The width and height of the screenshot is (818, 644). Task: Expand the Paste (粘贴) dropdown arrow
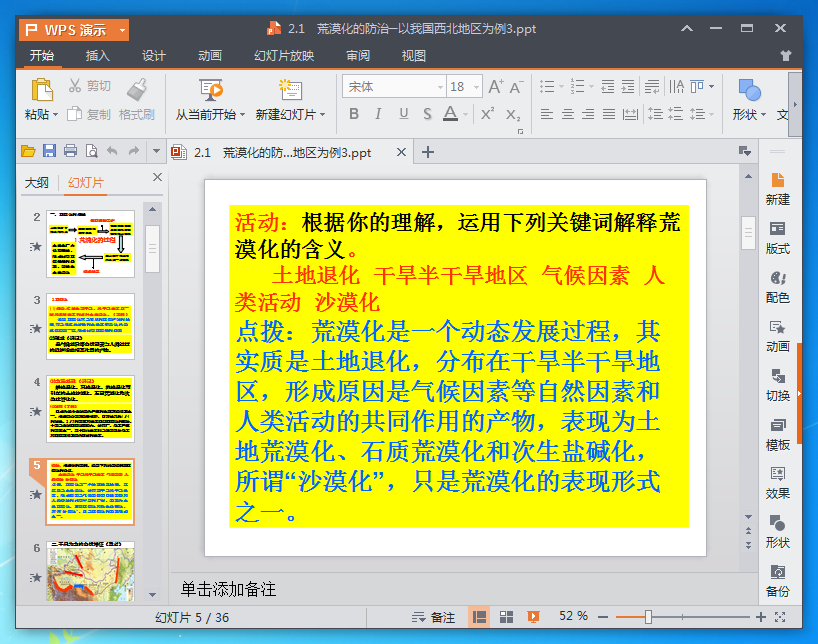[x=55, y=114]
